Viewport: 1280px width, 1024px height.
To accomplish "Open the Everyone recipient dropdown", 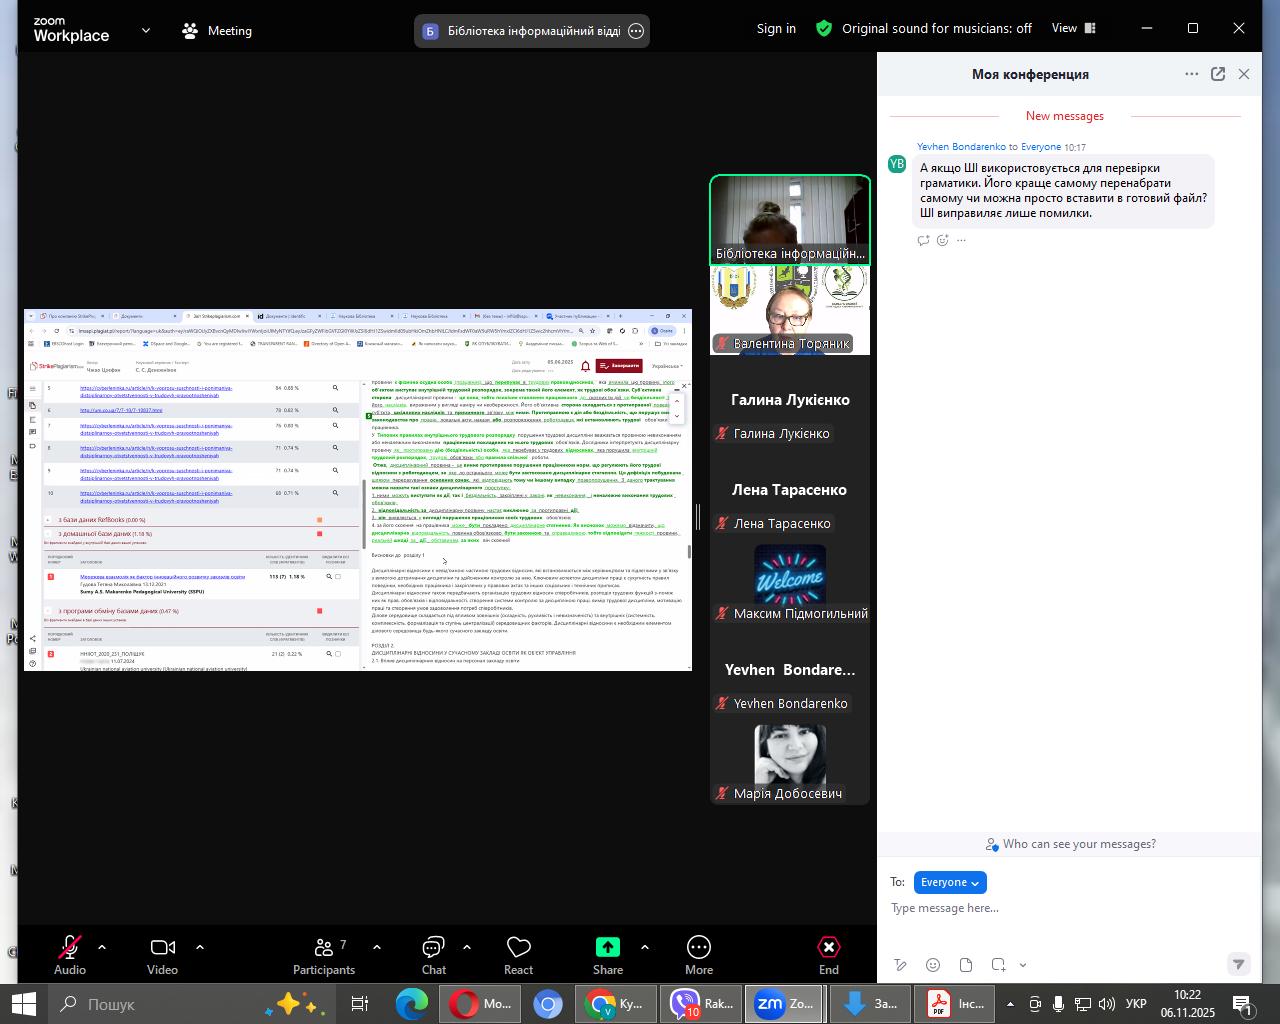I will (x=950, y=882).
